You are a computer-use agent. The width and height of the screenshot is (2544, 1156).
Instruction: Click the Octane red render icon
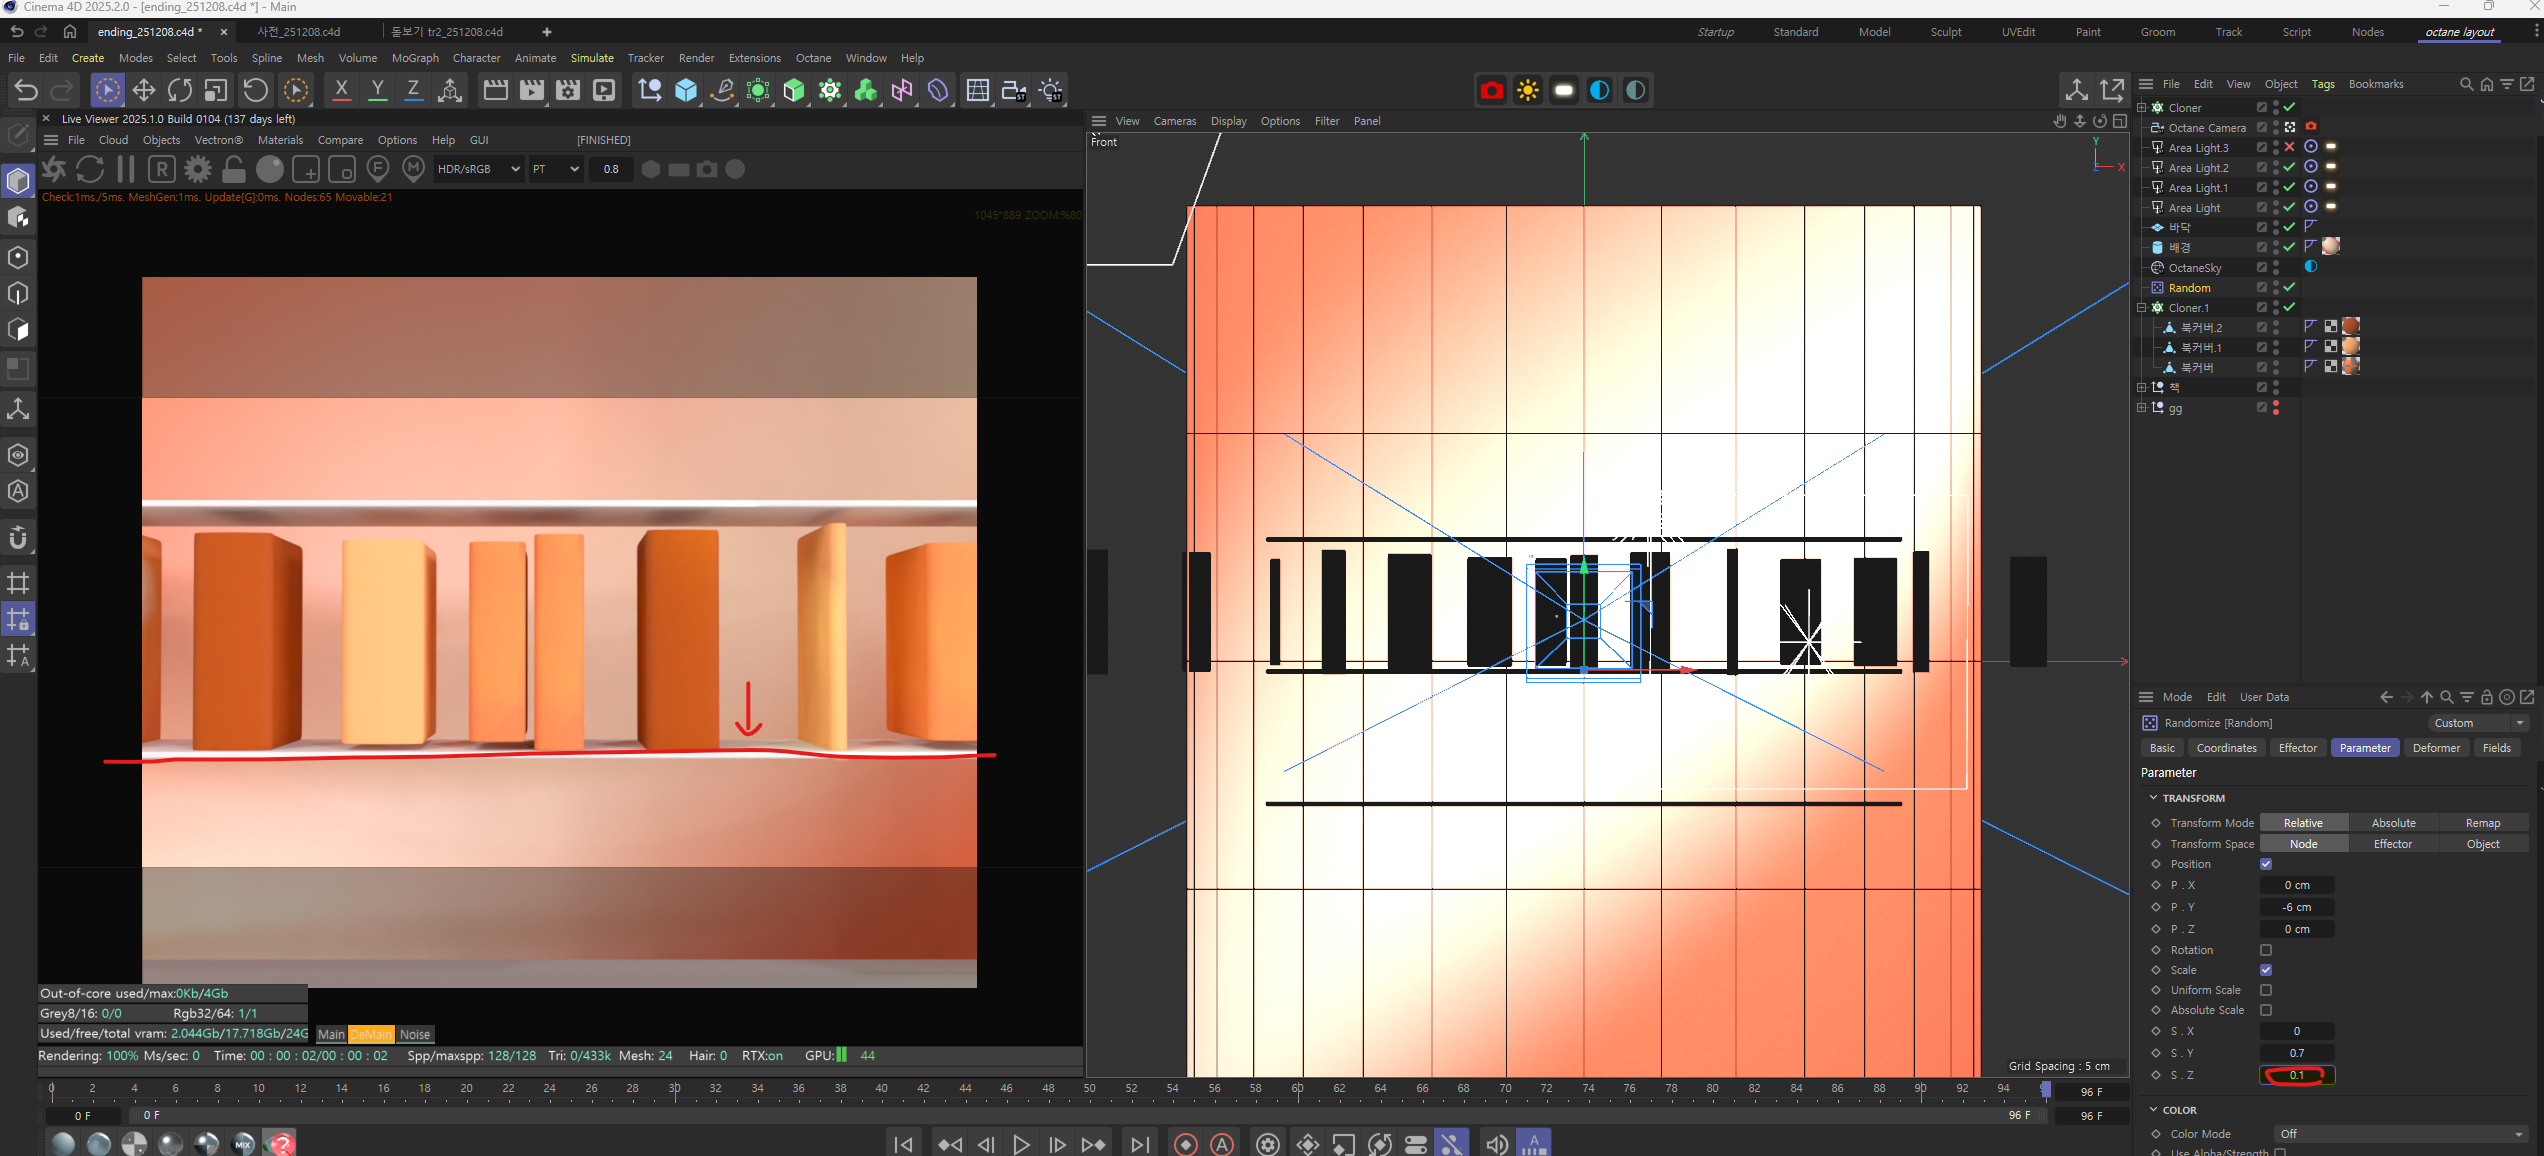pos(1491,91)
